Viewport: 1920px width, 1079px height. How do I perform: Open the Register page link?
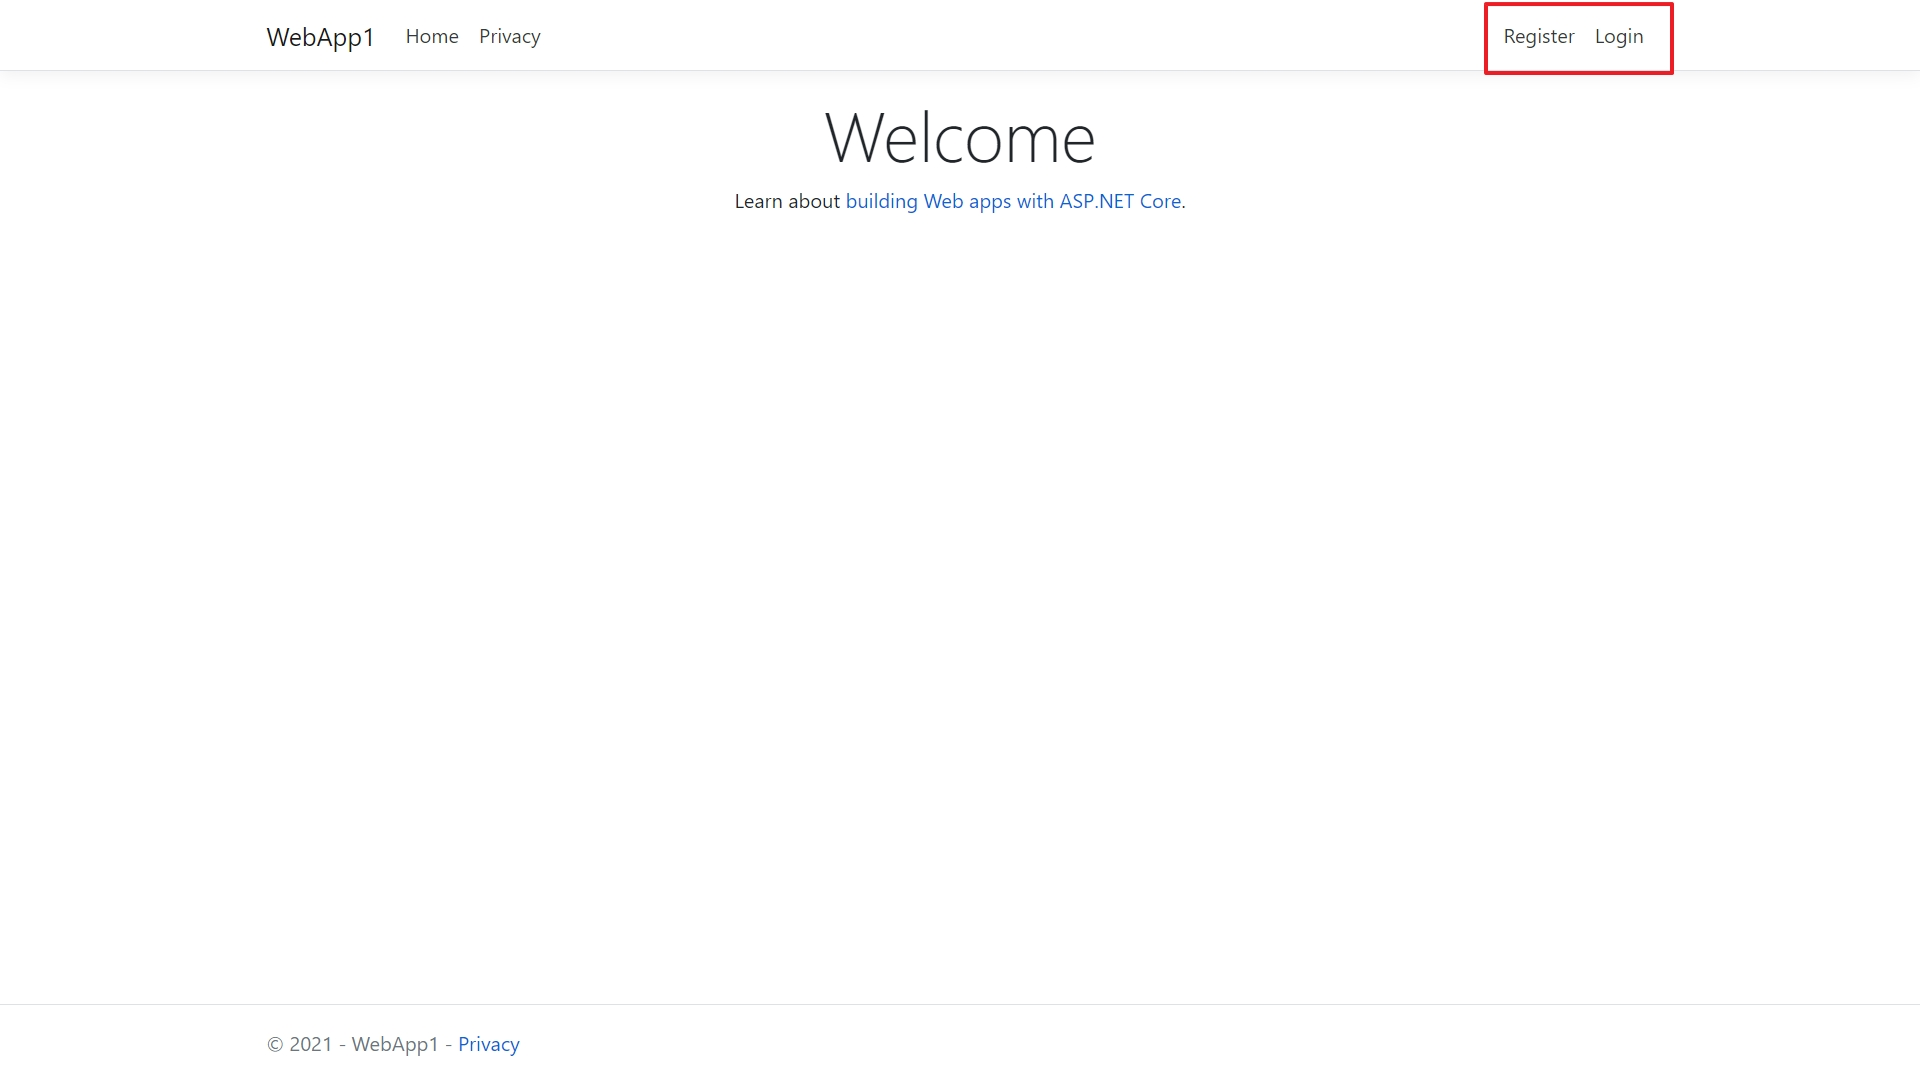click(1538, 36)
